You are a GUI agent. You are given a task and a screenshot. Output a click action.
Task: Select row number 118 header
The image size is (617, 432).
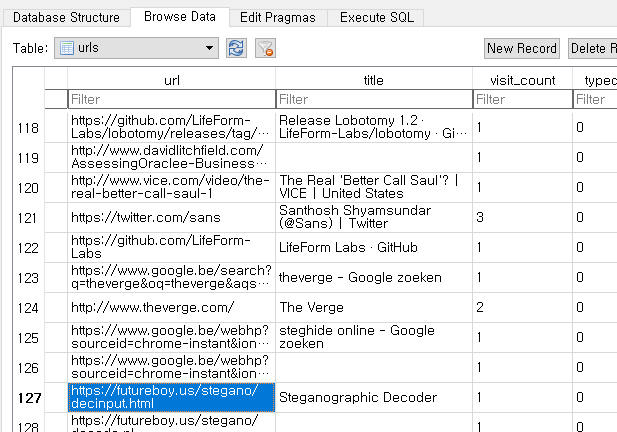coord(28,128)
